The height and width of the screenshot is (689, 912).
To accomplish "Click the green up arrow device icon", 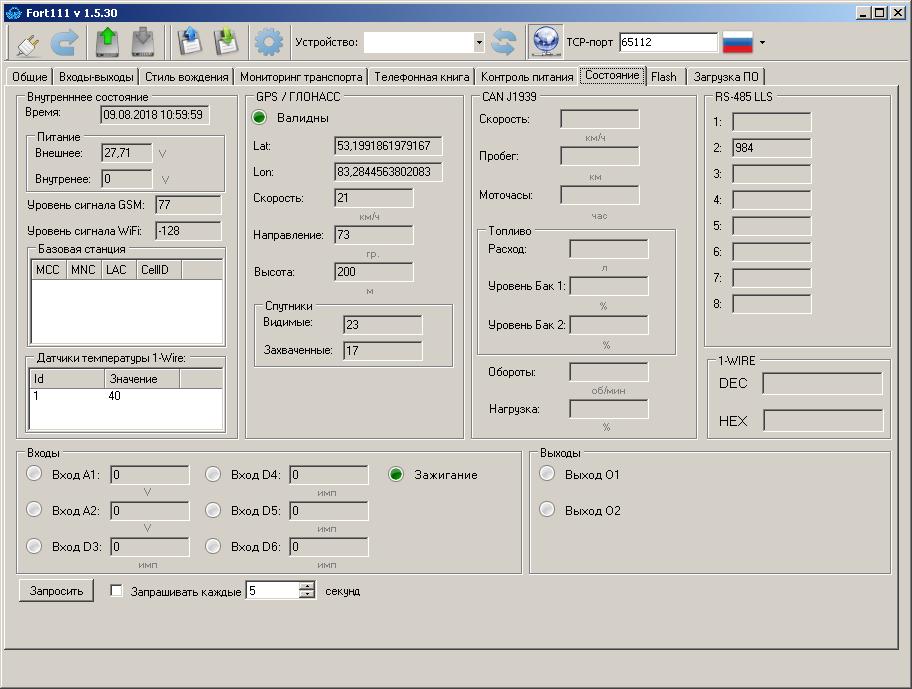I will 107,42.
